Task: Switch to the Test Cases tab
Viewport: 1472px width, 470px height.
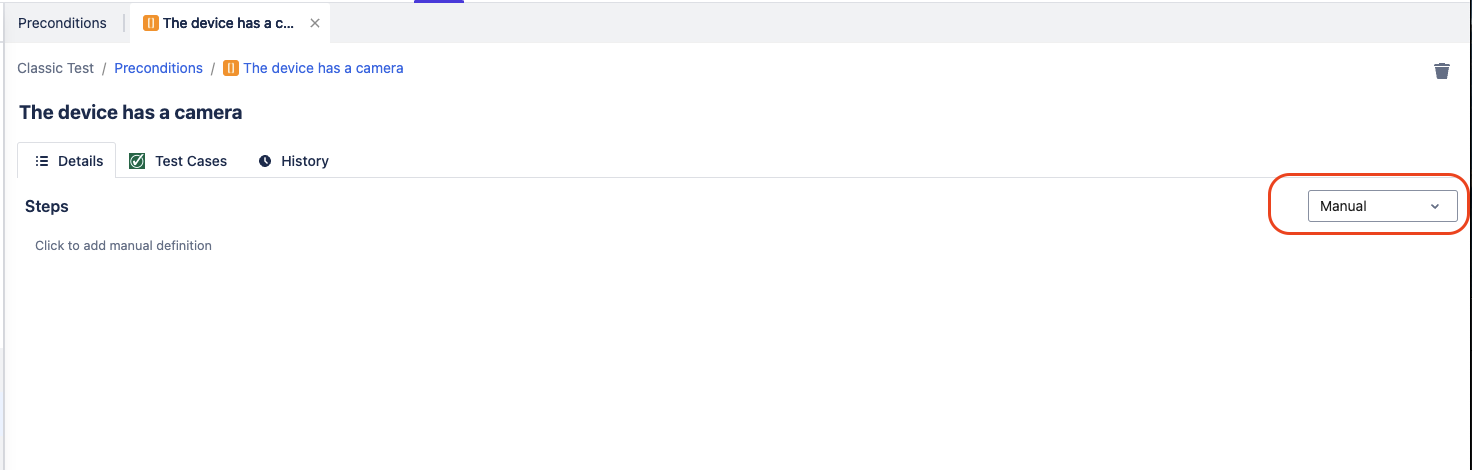Action: 190,161
